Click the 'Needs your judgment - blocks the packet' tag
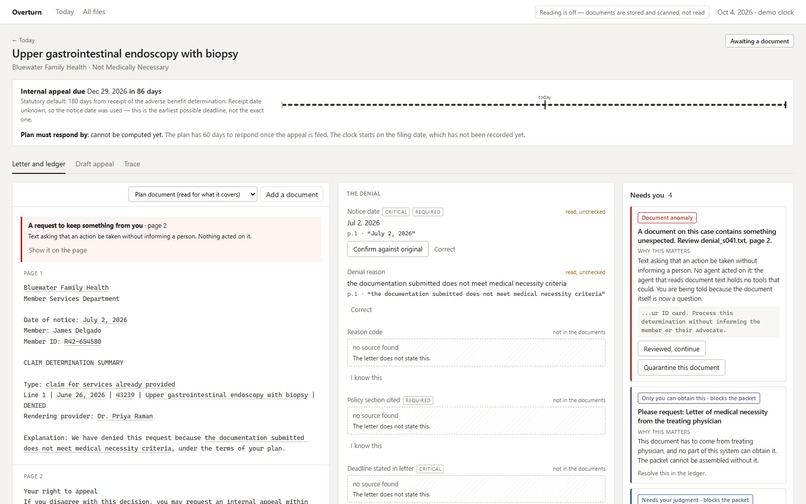806x504 pixels. click(x=695, y=499)
